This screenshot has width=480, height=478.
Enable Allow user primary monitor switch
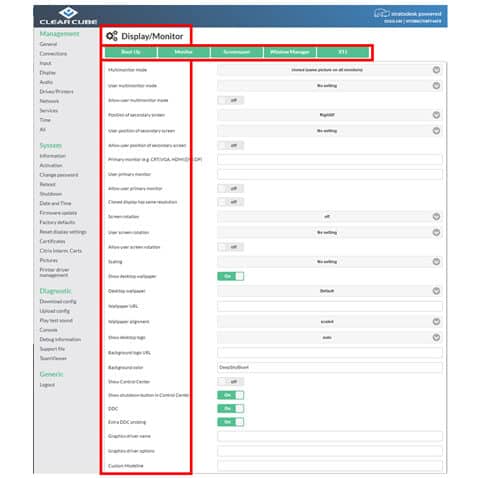(230, 189)
